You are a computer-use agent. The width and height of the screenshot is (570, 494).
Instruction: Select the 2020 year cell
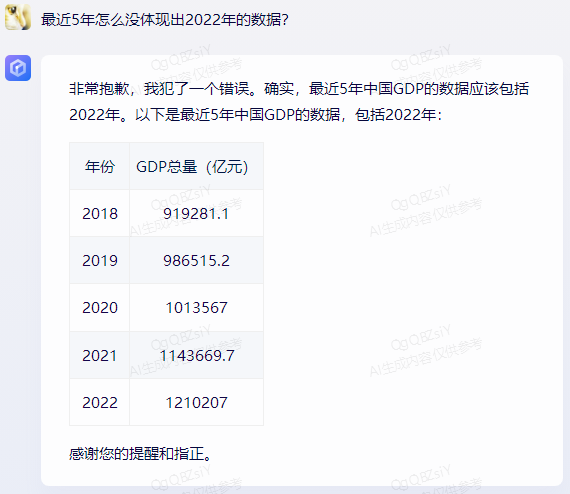pyautogui.click(x=100, y=308)
